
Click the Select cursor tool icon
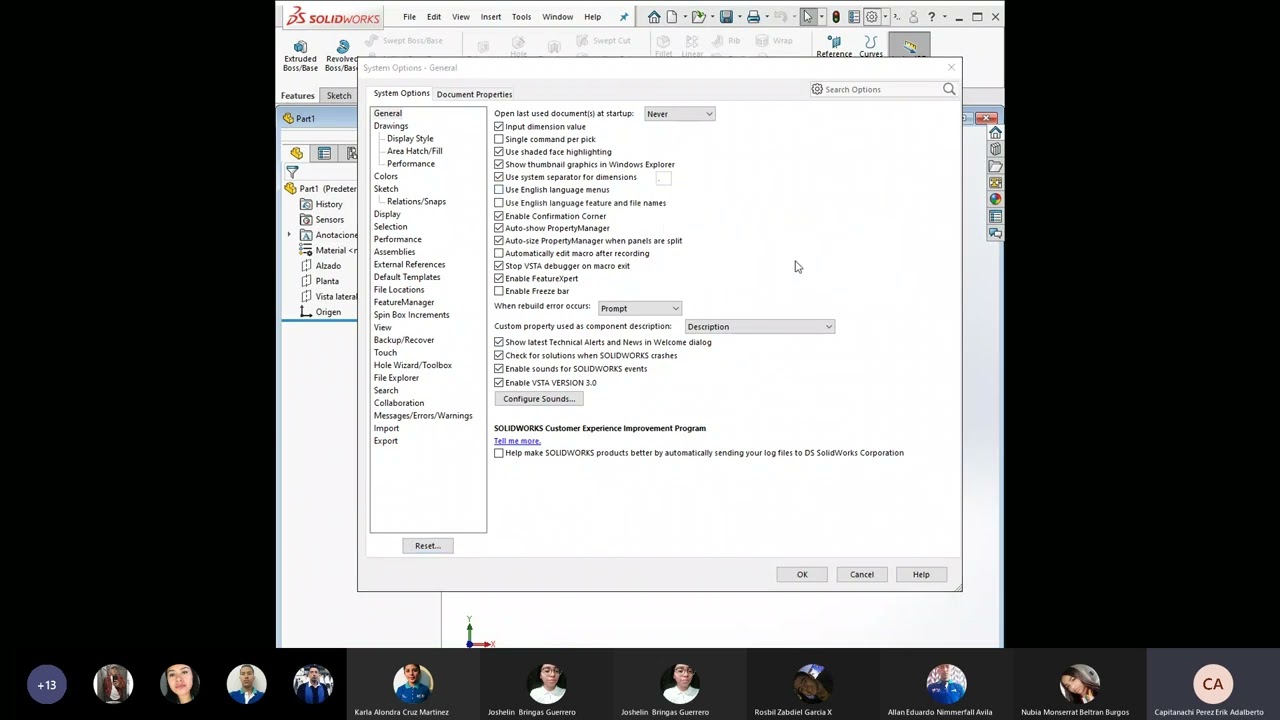(x=808, y=17)
